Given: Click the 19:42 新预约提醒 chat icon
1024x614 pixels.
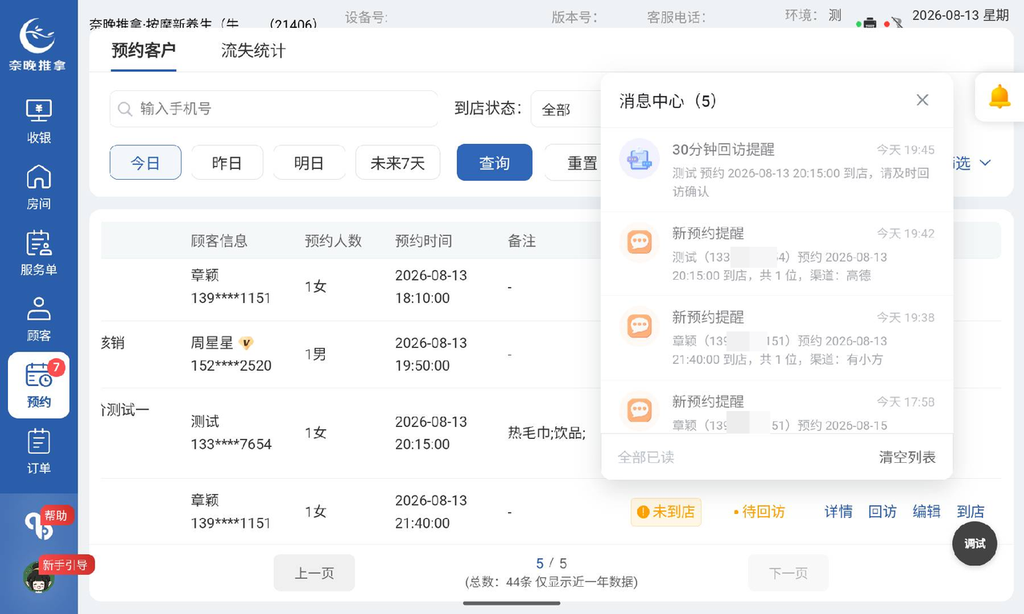Looking at the screenshot, I should pos(639,242).
